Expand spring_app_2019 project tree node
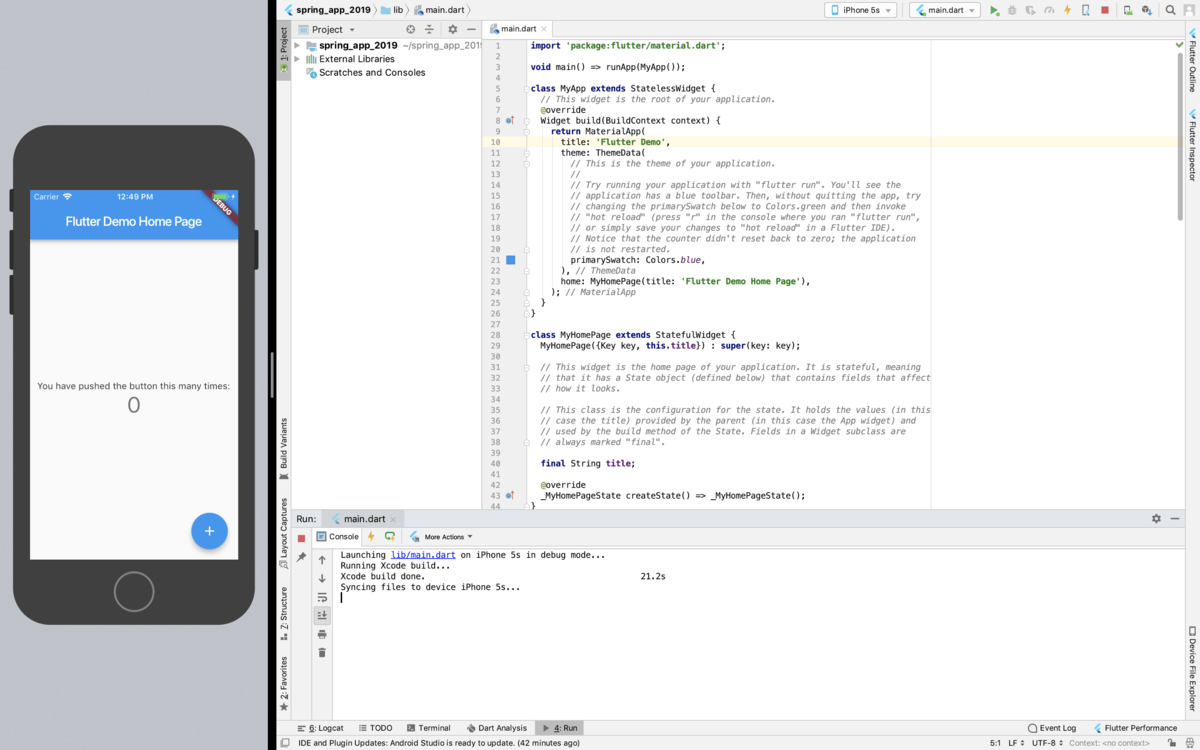This screenshot has width=1200, height=750. pyautogui.click(x=297, y=46)
